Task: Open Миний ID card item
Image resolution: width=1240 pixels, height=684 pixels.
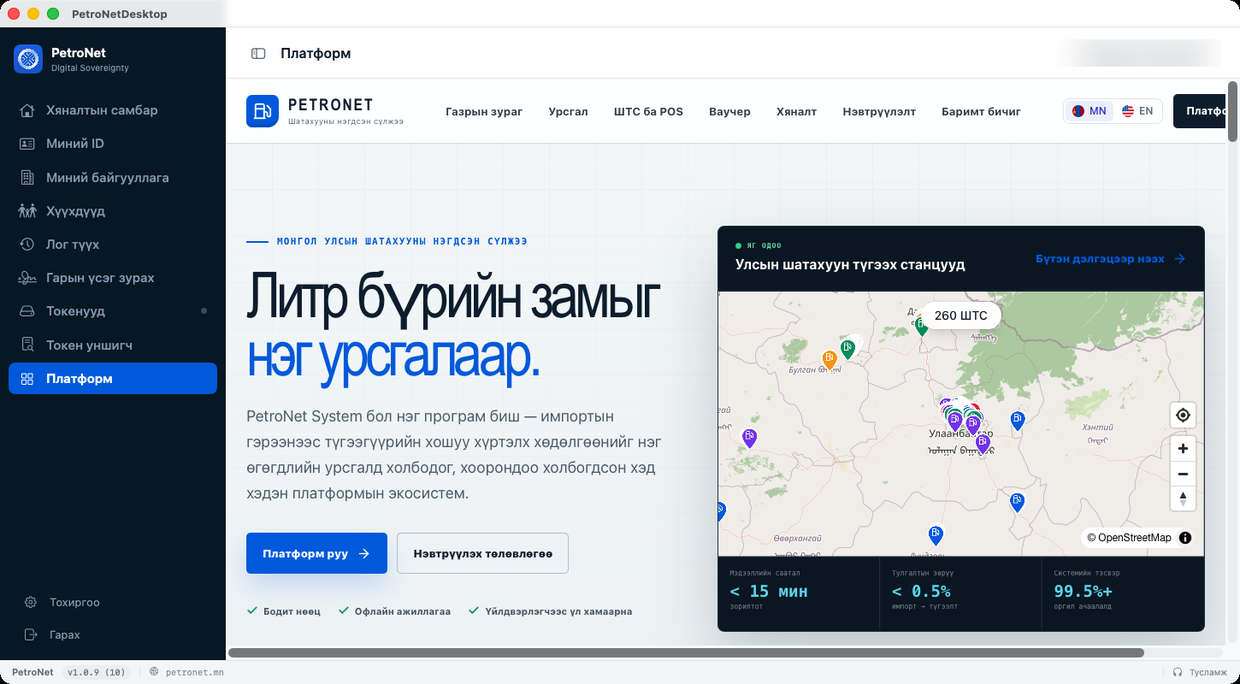Action: pyautogui.click(x=113, y=144)
